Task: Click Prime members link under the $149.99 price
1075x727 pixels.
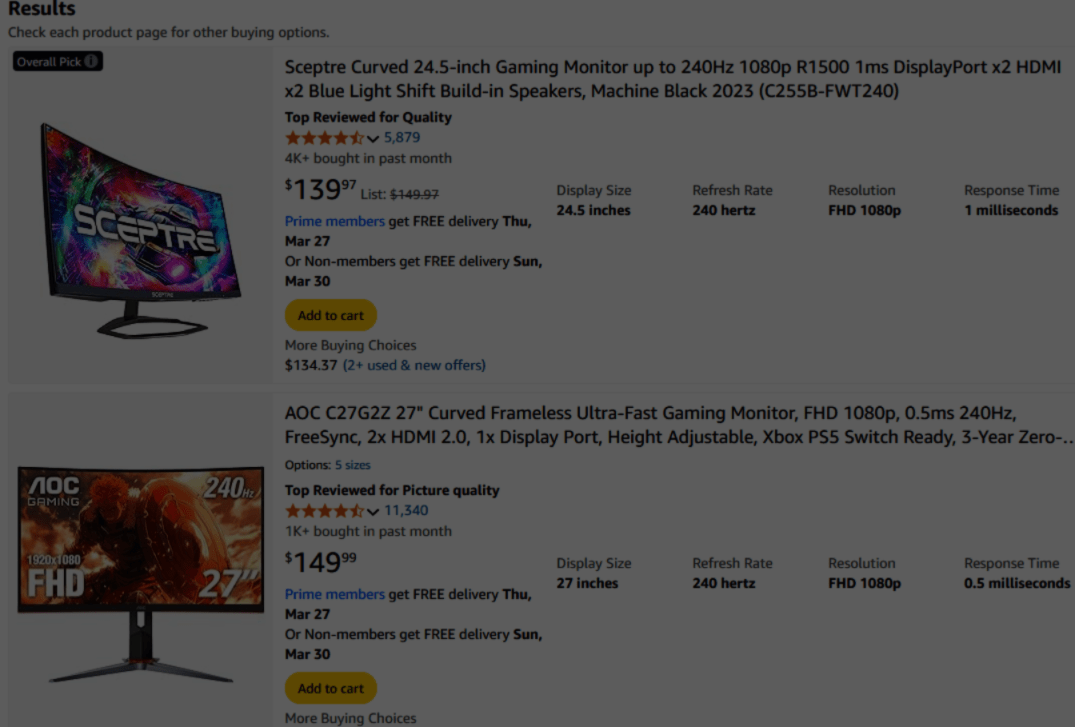Action: click(334, 594)
